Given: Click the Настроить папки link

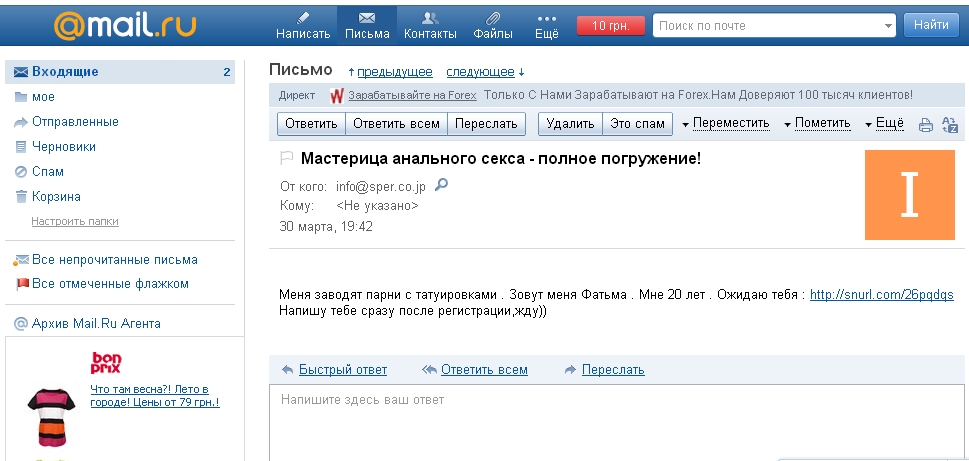Looking at the screenshot, I should click(x=75, y=221).
